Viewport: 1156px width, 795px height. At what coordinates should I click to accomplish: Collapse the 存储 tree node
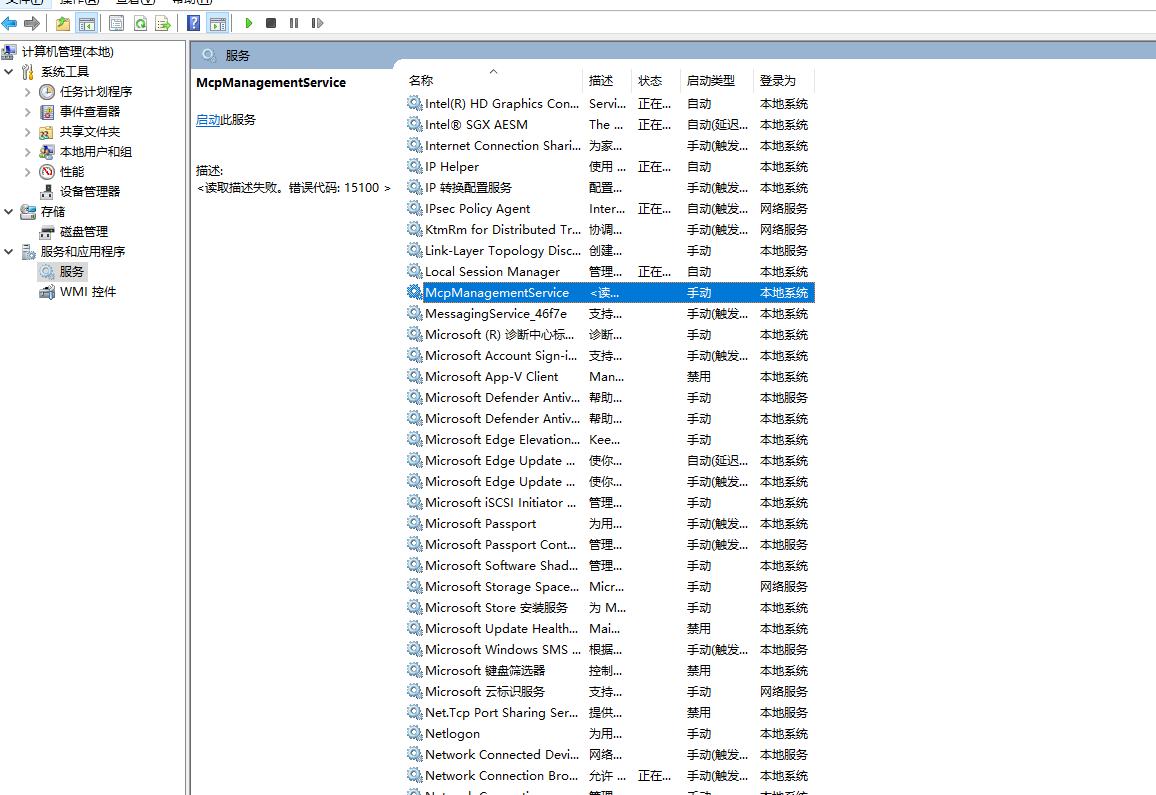9,212
